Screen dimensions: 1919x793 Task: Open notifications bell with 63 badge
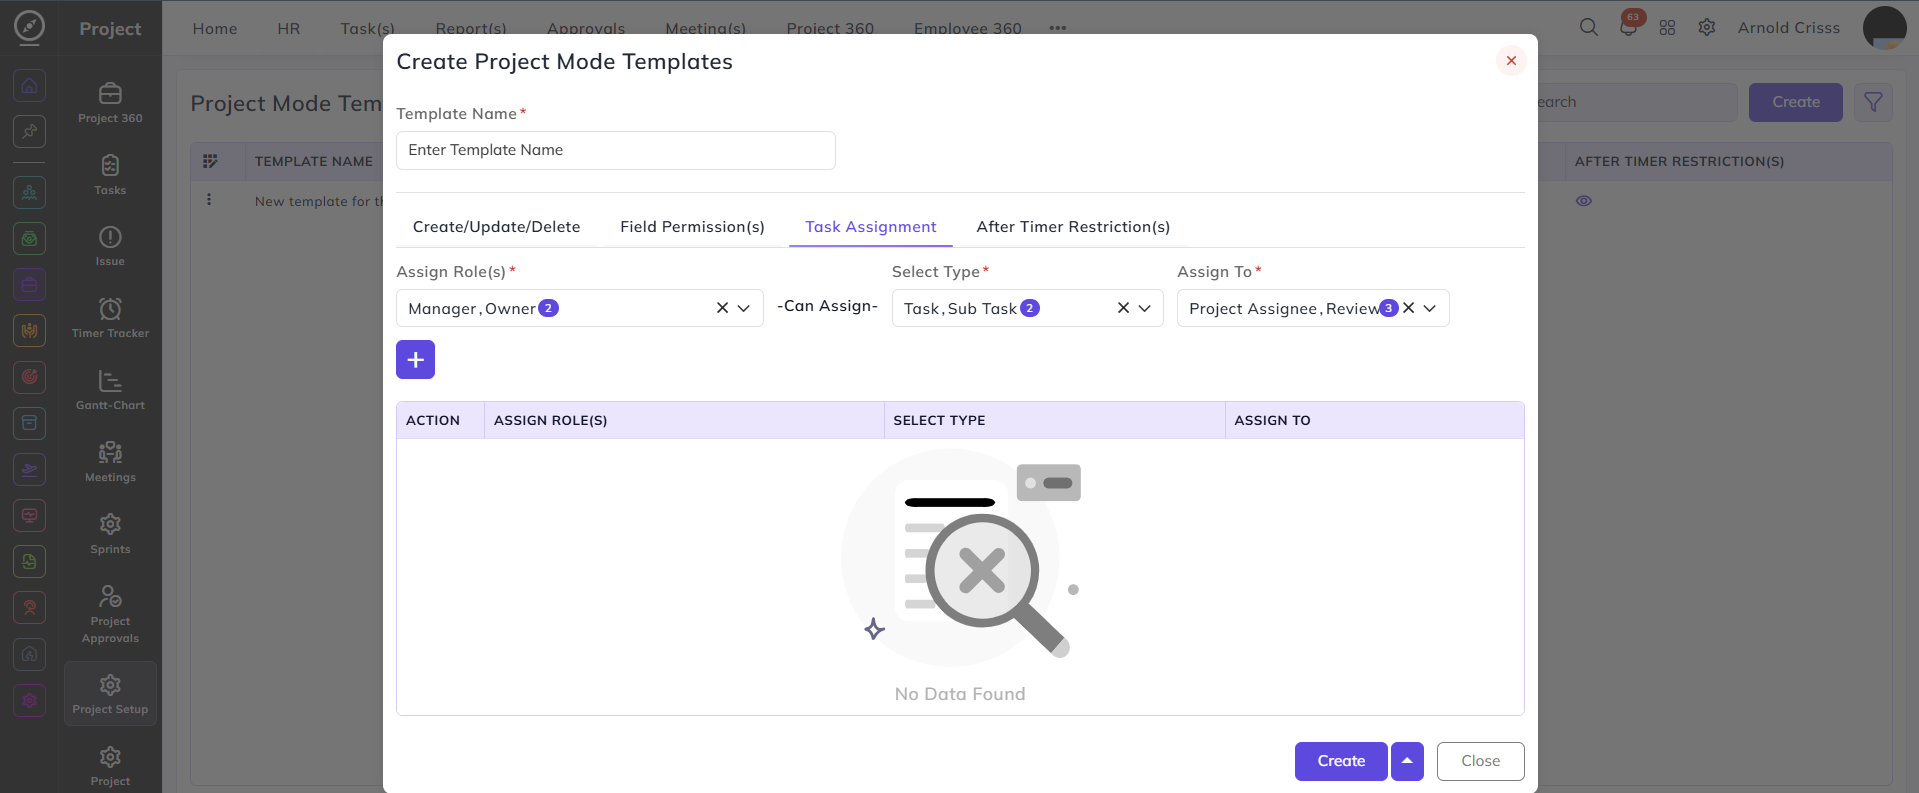(1629, 26)
